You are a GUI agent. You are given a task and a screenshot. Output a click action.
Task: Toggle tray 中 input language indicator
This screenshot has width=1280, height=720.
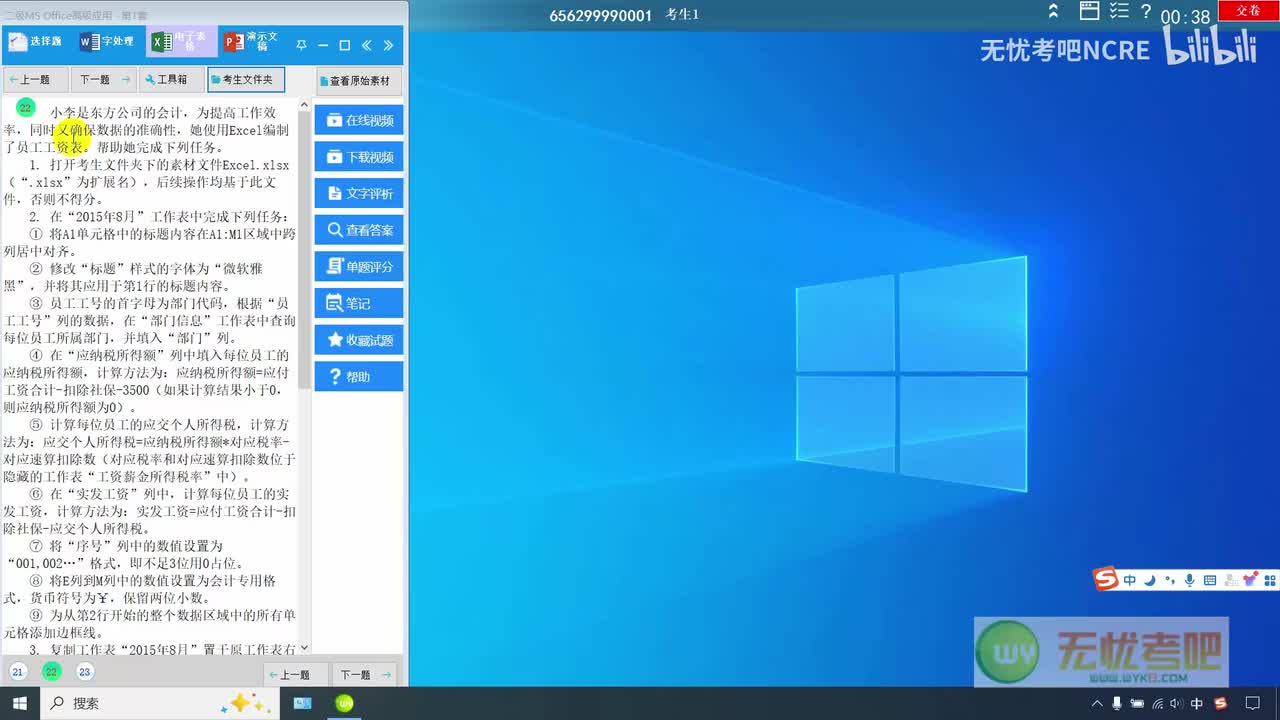[x=1198, y=704]
